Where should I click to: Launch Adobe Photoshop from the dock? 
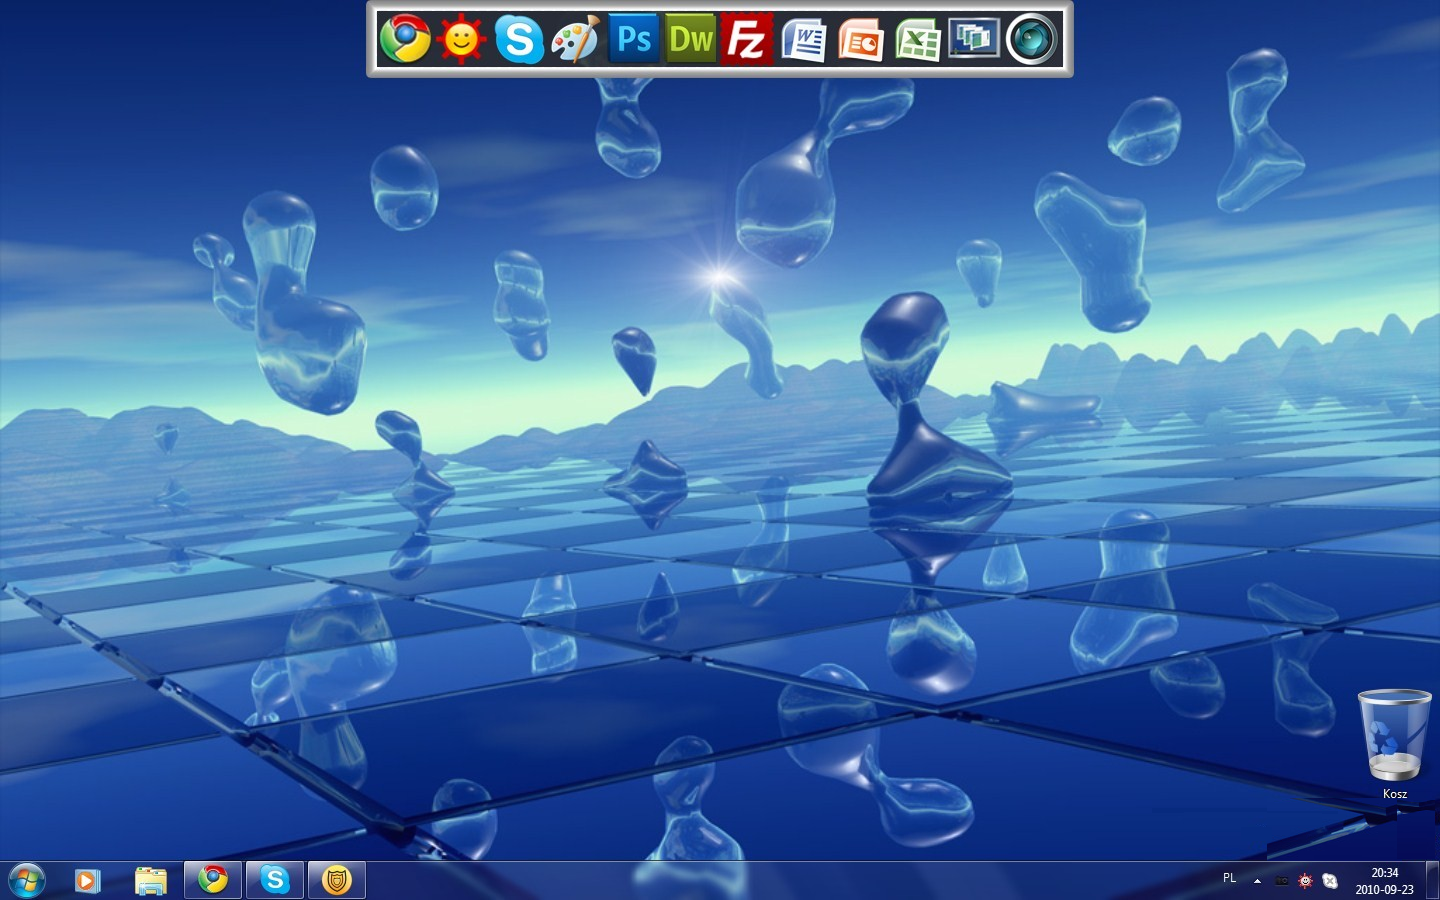[x=634, y=40]
